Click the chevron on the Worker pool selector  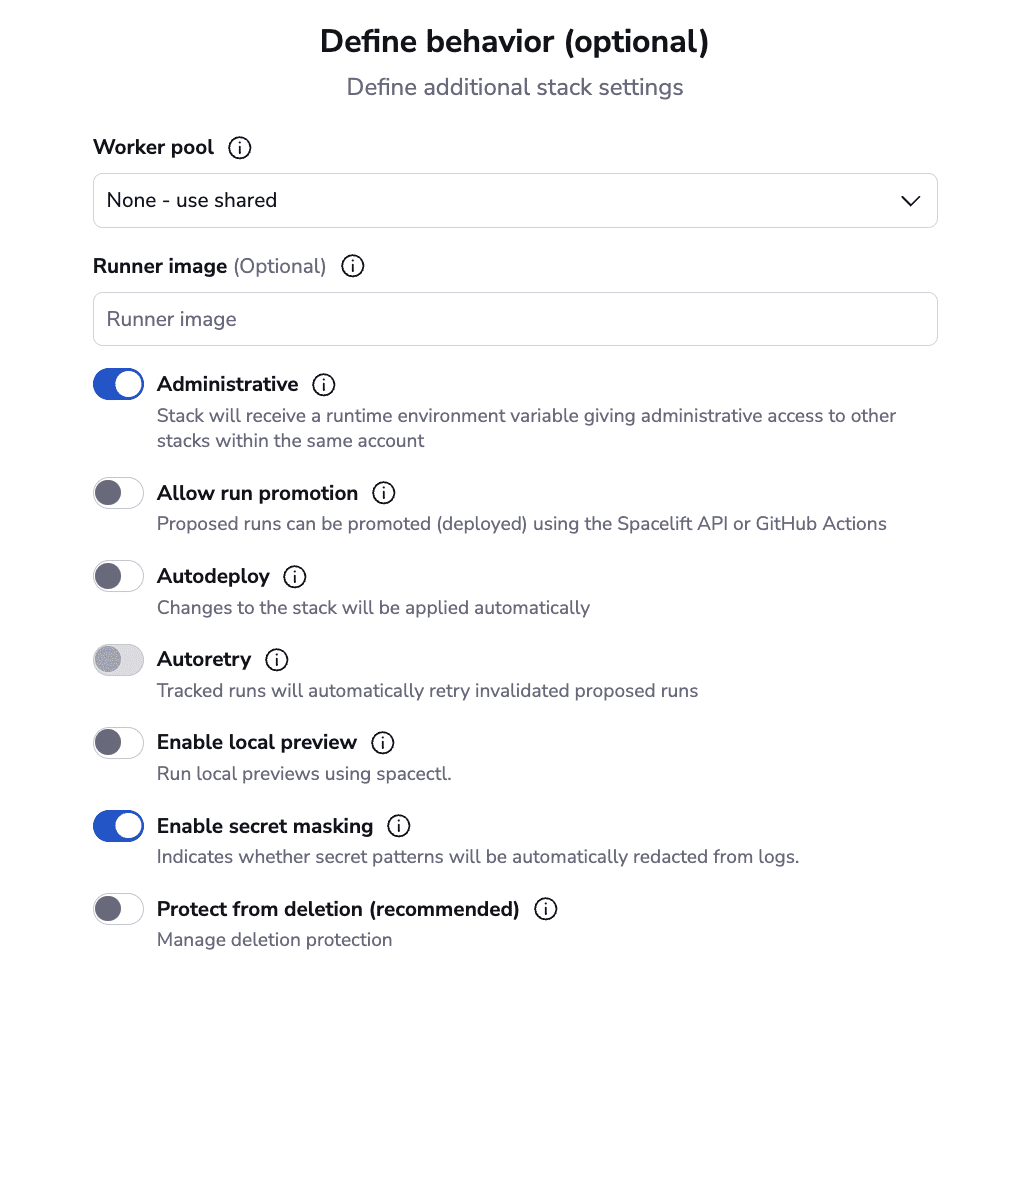[910, 200]
